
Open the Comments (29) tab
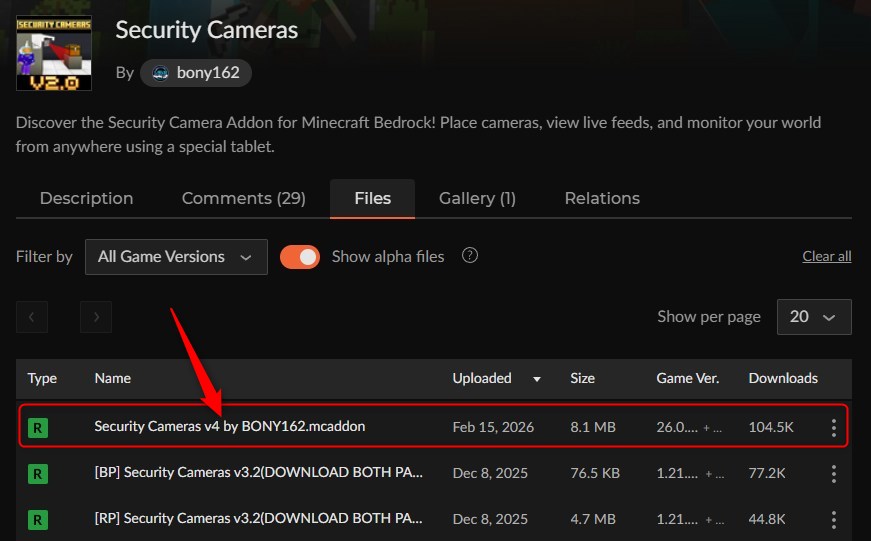pos(244,198)
